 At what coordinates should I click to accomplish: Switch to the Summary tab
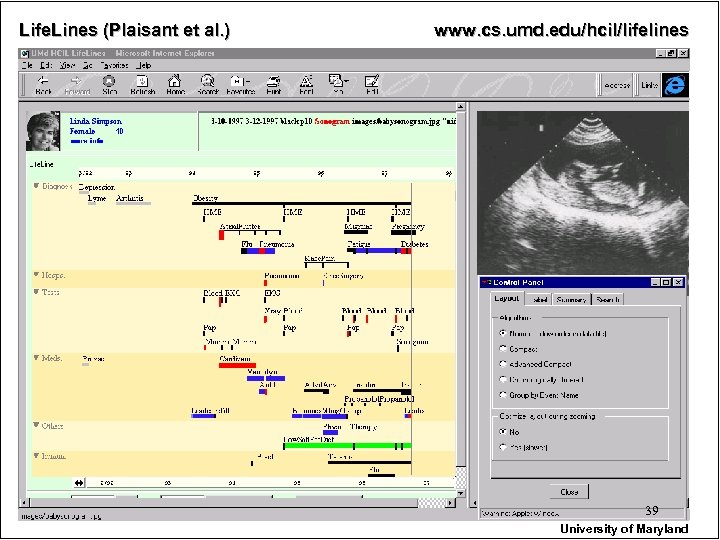(x=571, y=299)
